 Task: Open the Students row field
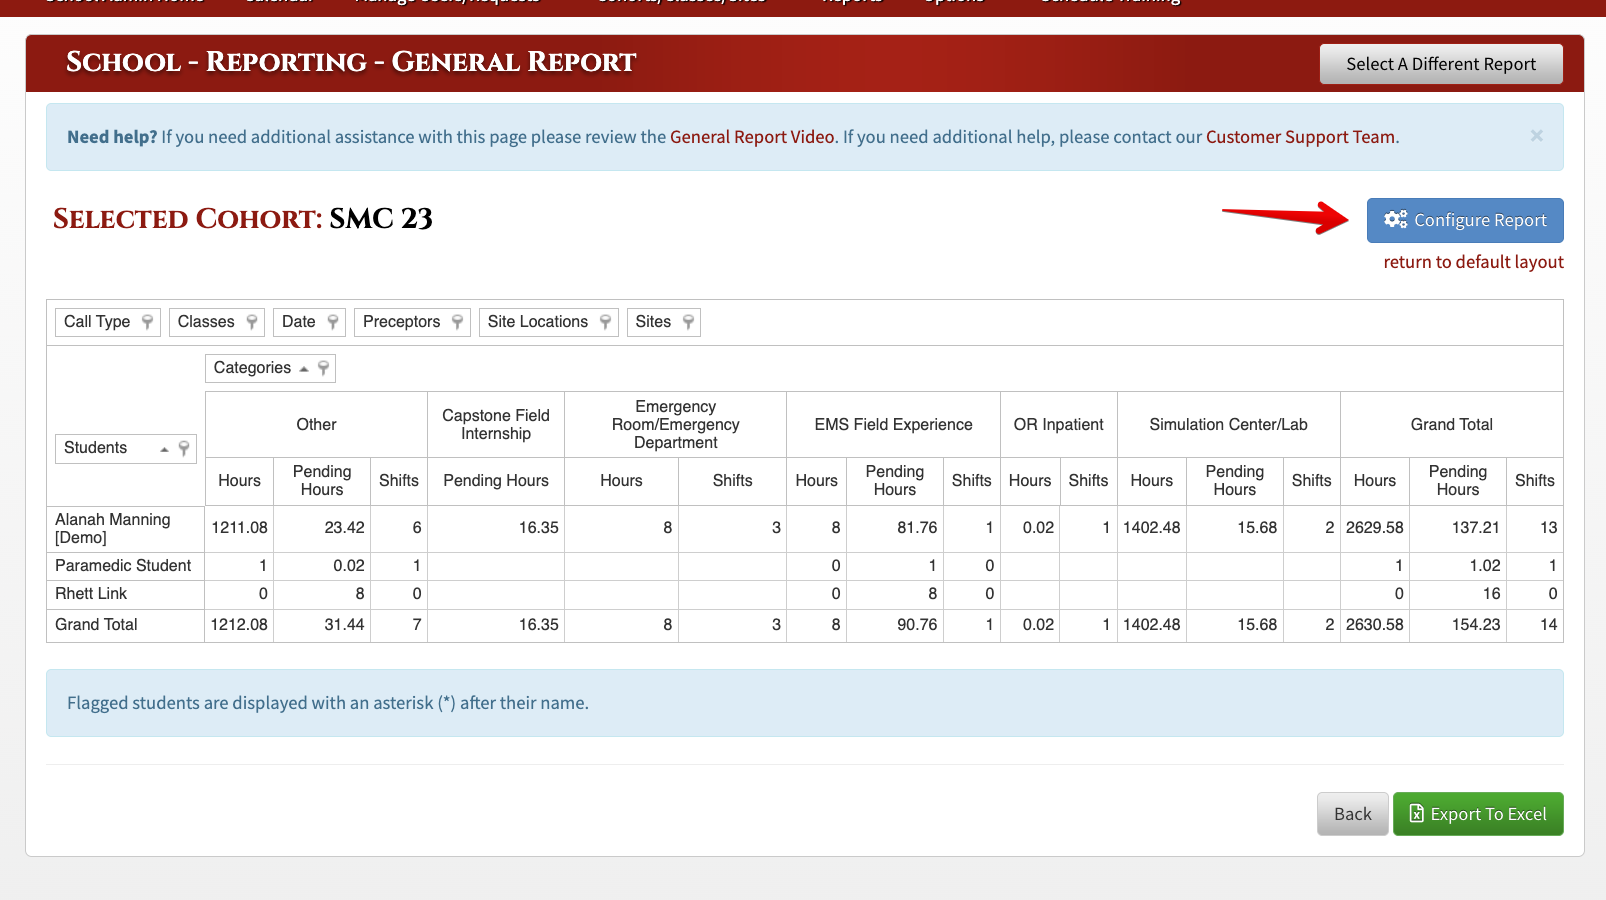click(x=126, y=448)
